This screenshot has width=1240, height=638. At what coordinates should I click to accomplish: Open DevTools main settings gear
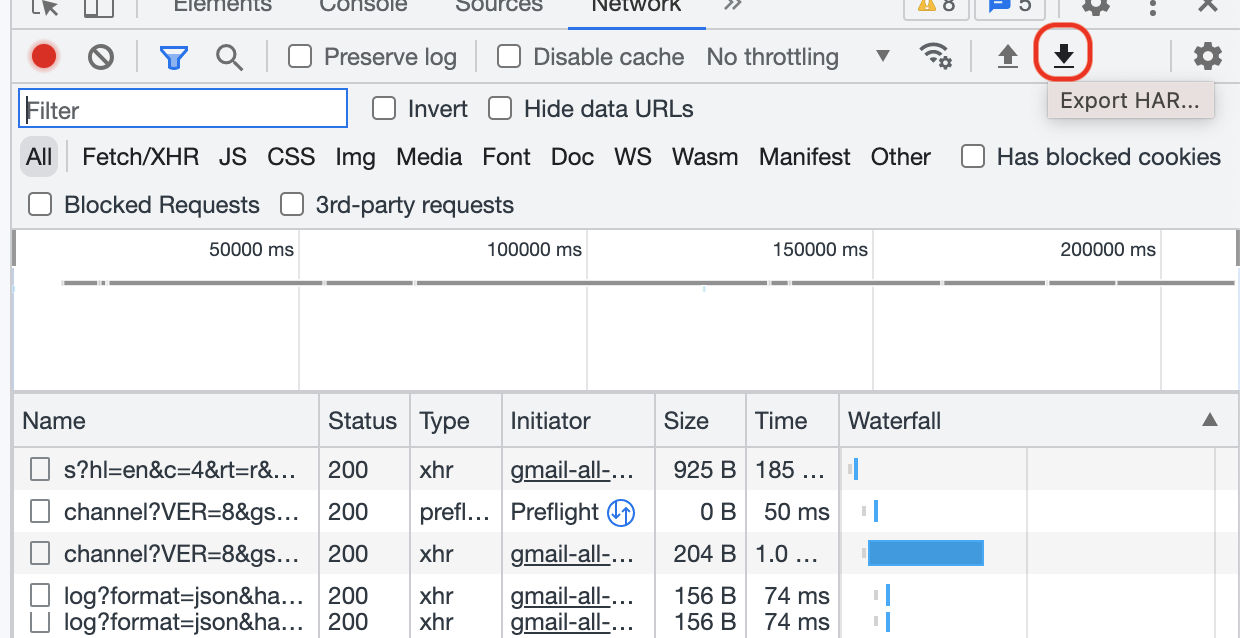pos(1097,6)
